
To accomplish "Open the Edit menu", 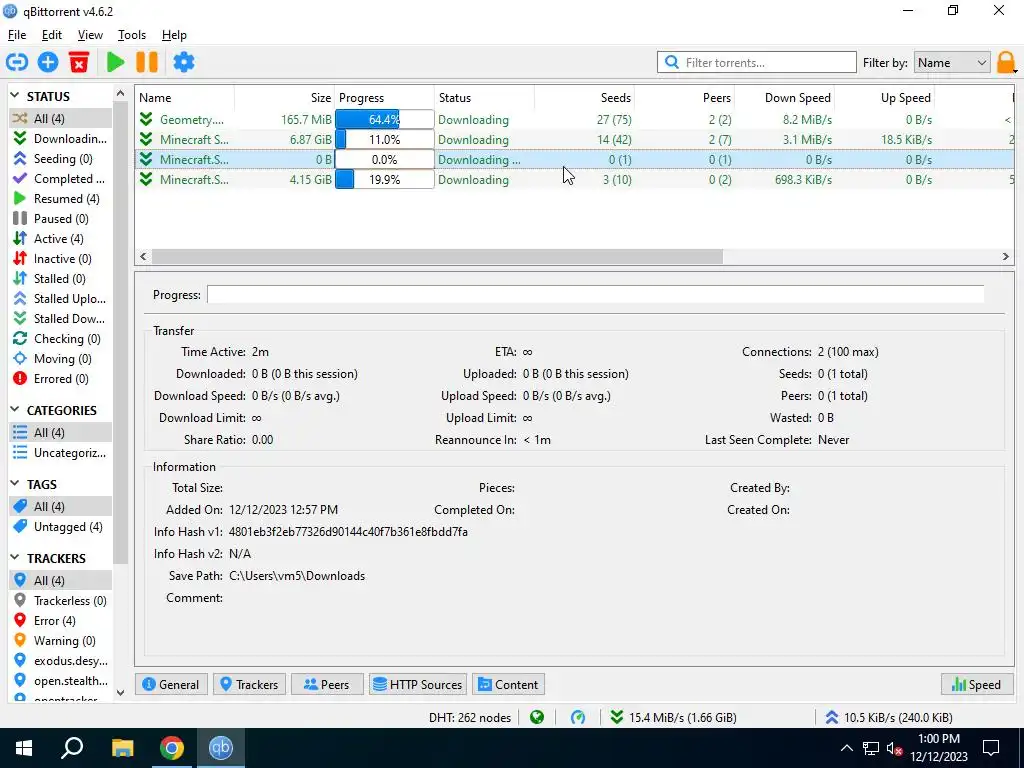I will pos(52,35).
